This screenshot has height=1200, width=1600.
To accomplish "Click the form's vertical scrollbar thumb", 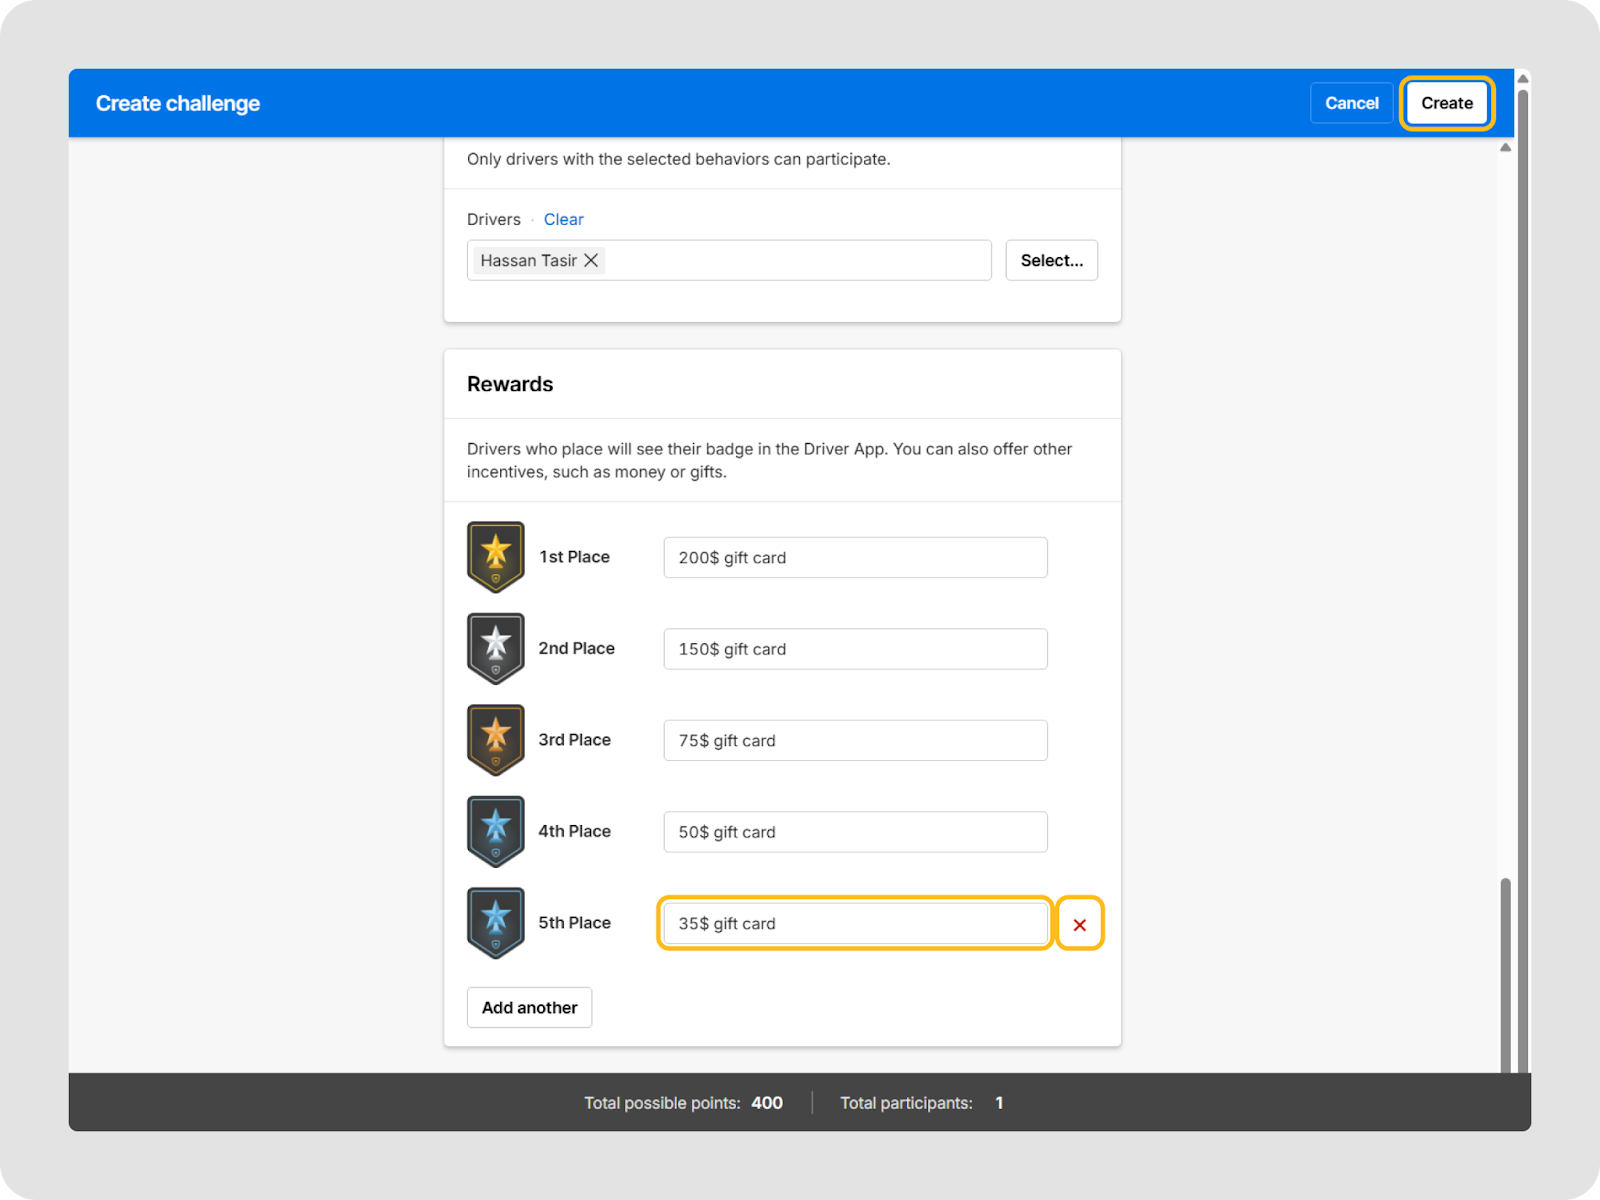I will [x=1505, y=975].
